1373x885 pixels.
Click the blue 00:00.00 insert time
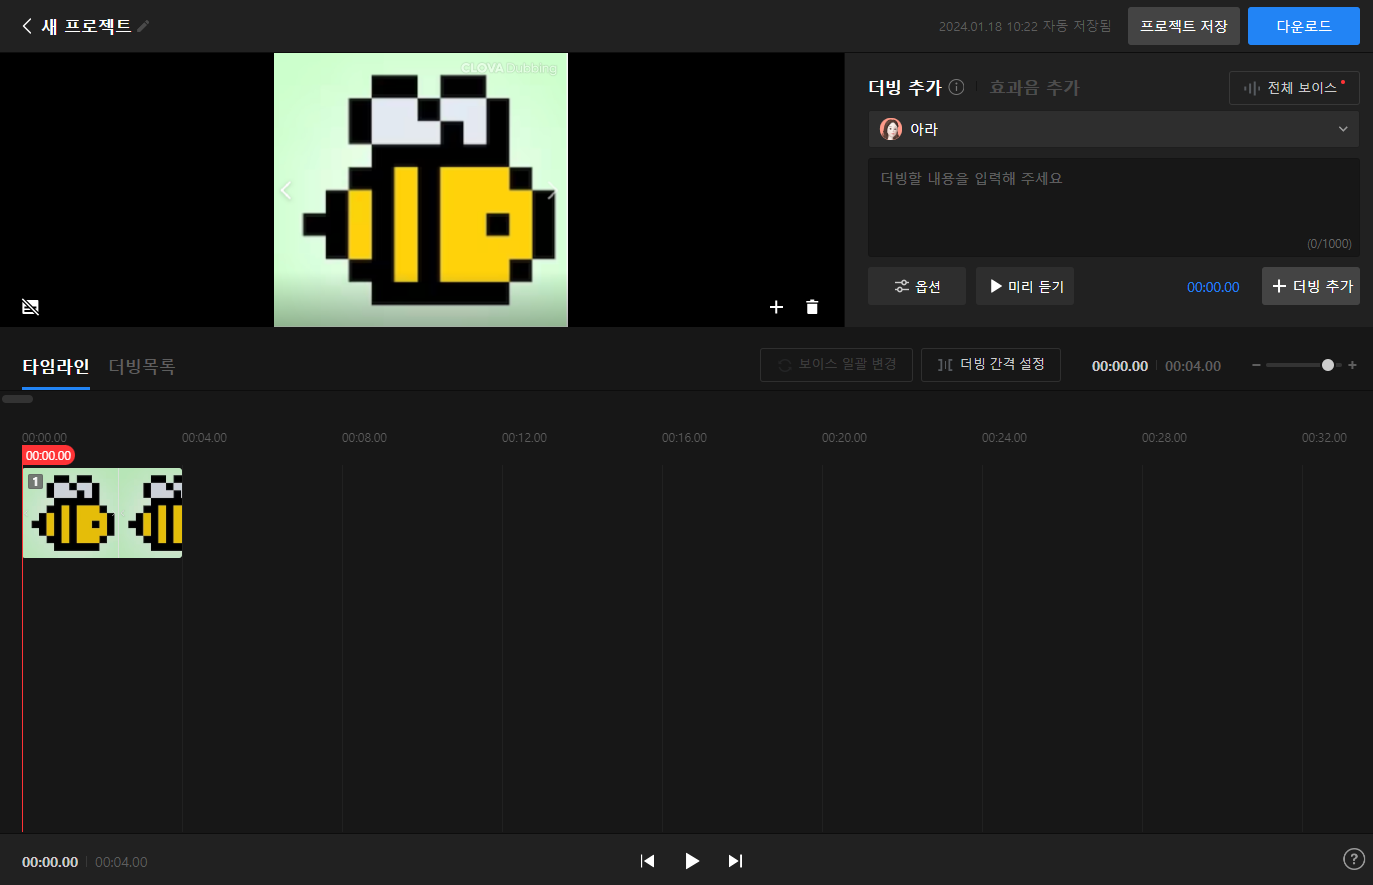pyautogui.click(x=1213, y=287)
